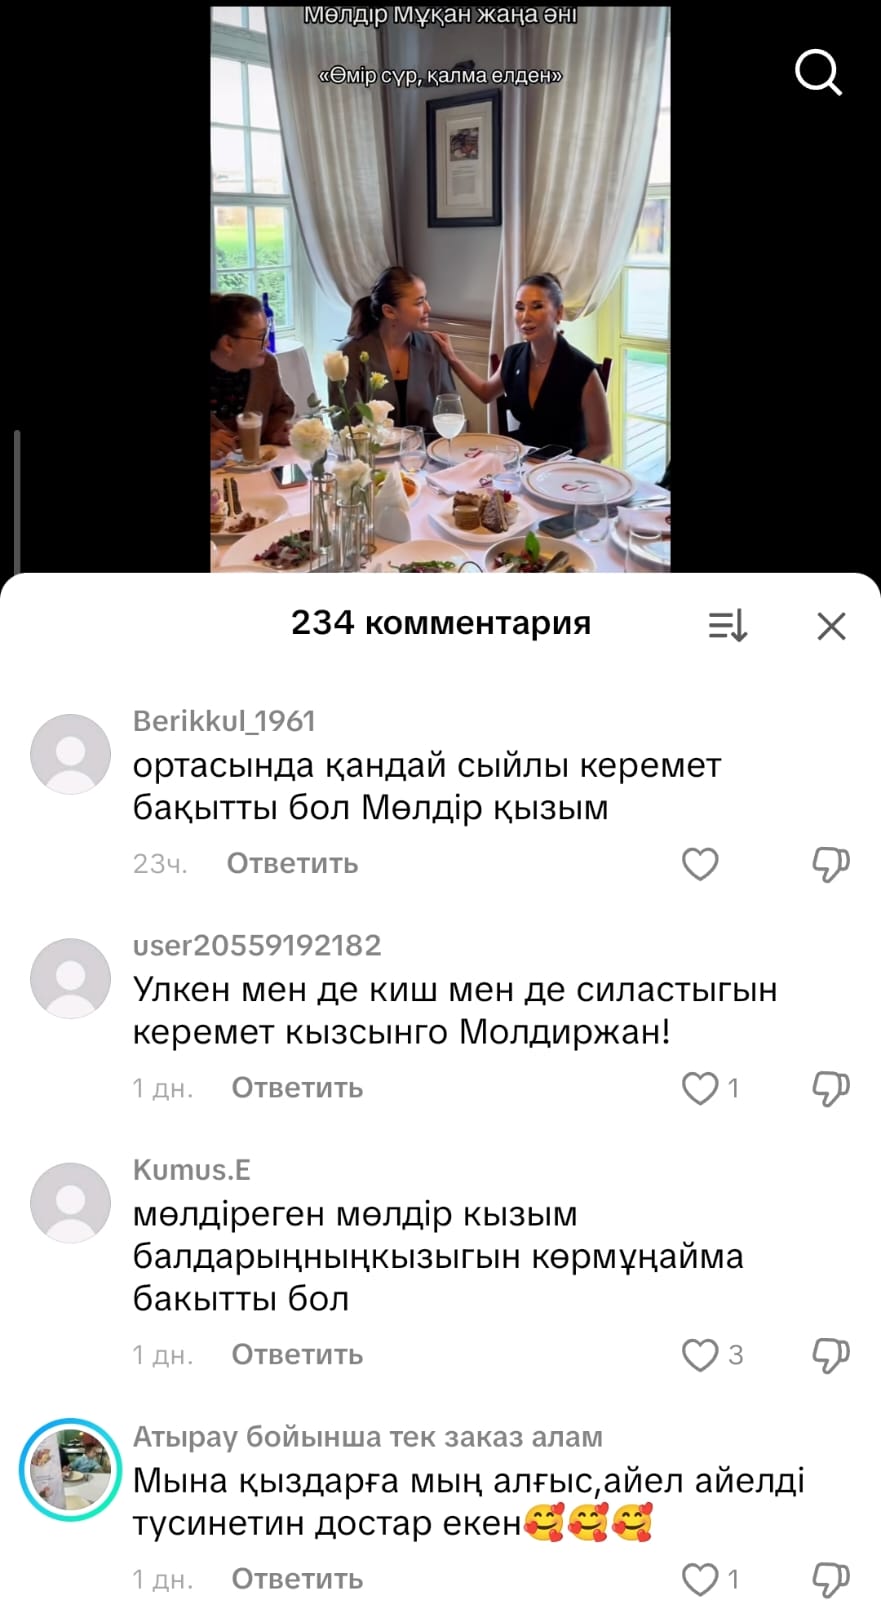Viewport: 881px width, 1600px height.
Task: Dislike the Атырау бойынша comment
Action: [830, 1580]
